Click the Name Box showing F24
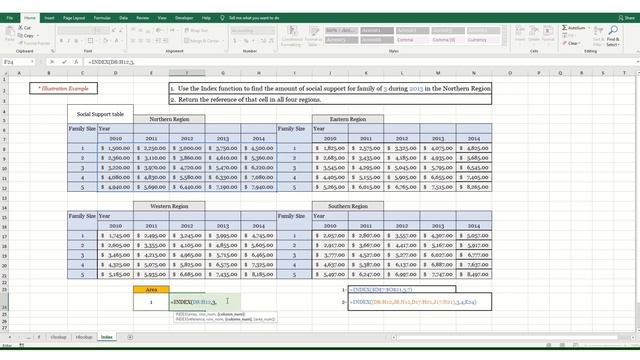This screenshot has height=360, width=640. pyautogui.click(x=18, y=62)
